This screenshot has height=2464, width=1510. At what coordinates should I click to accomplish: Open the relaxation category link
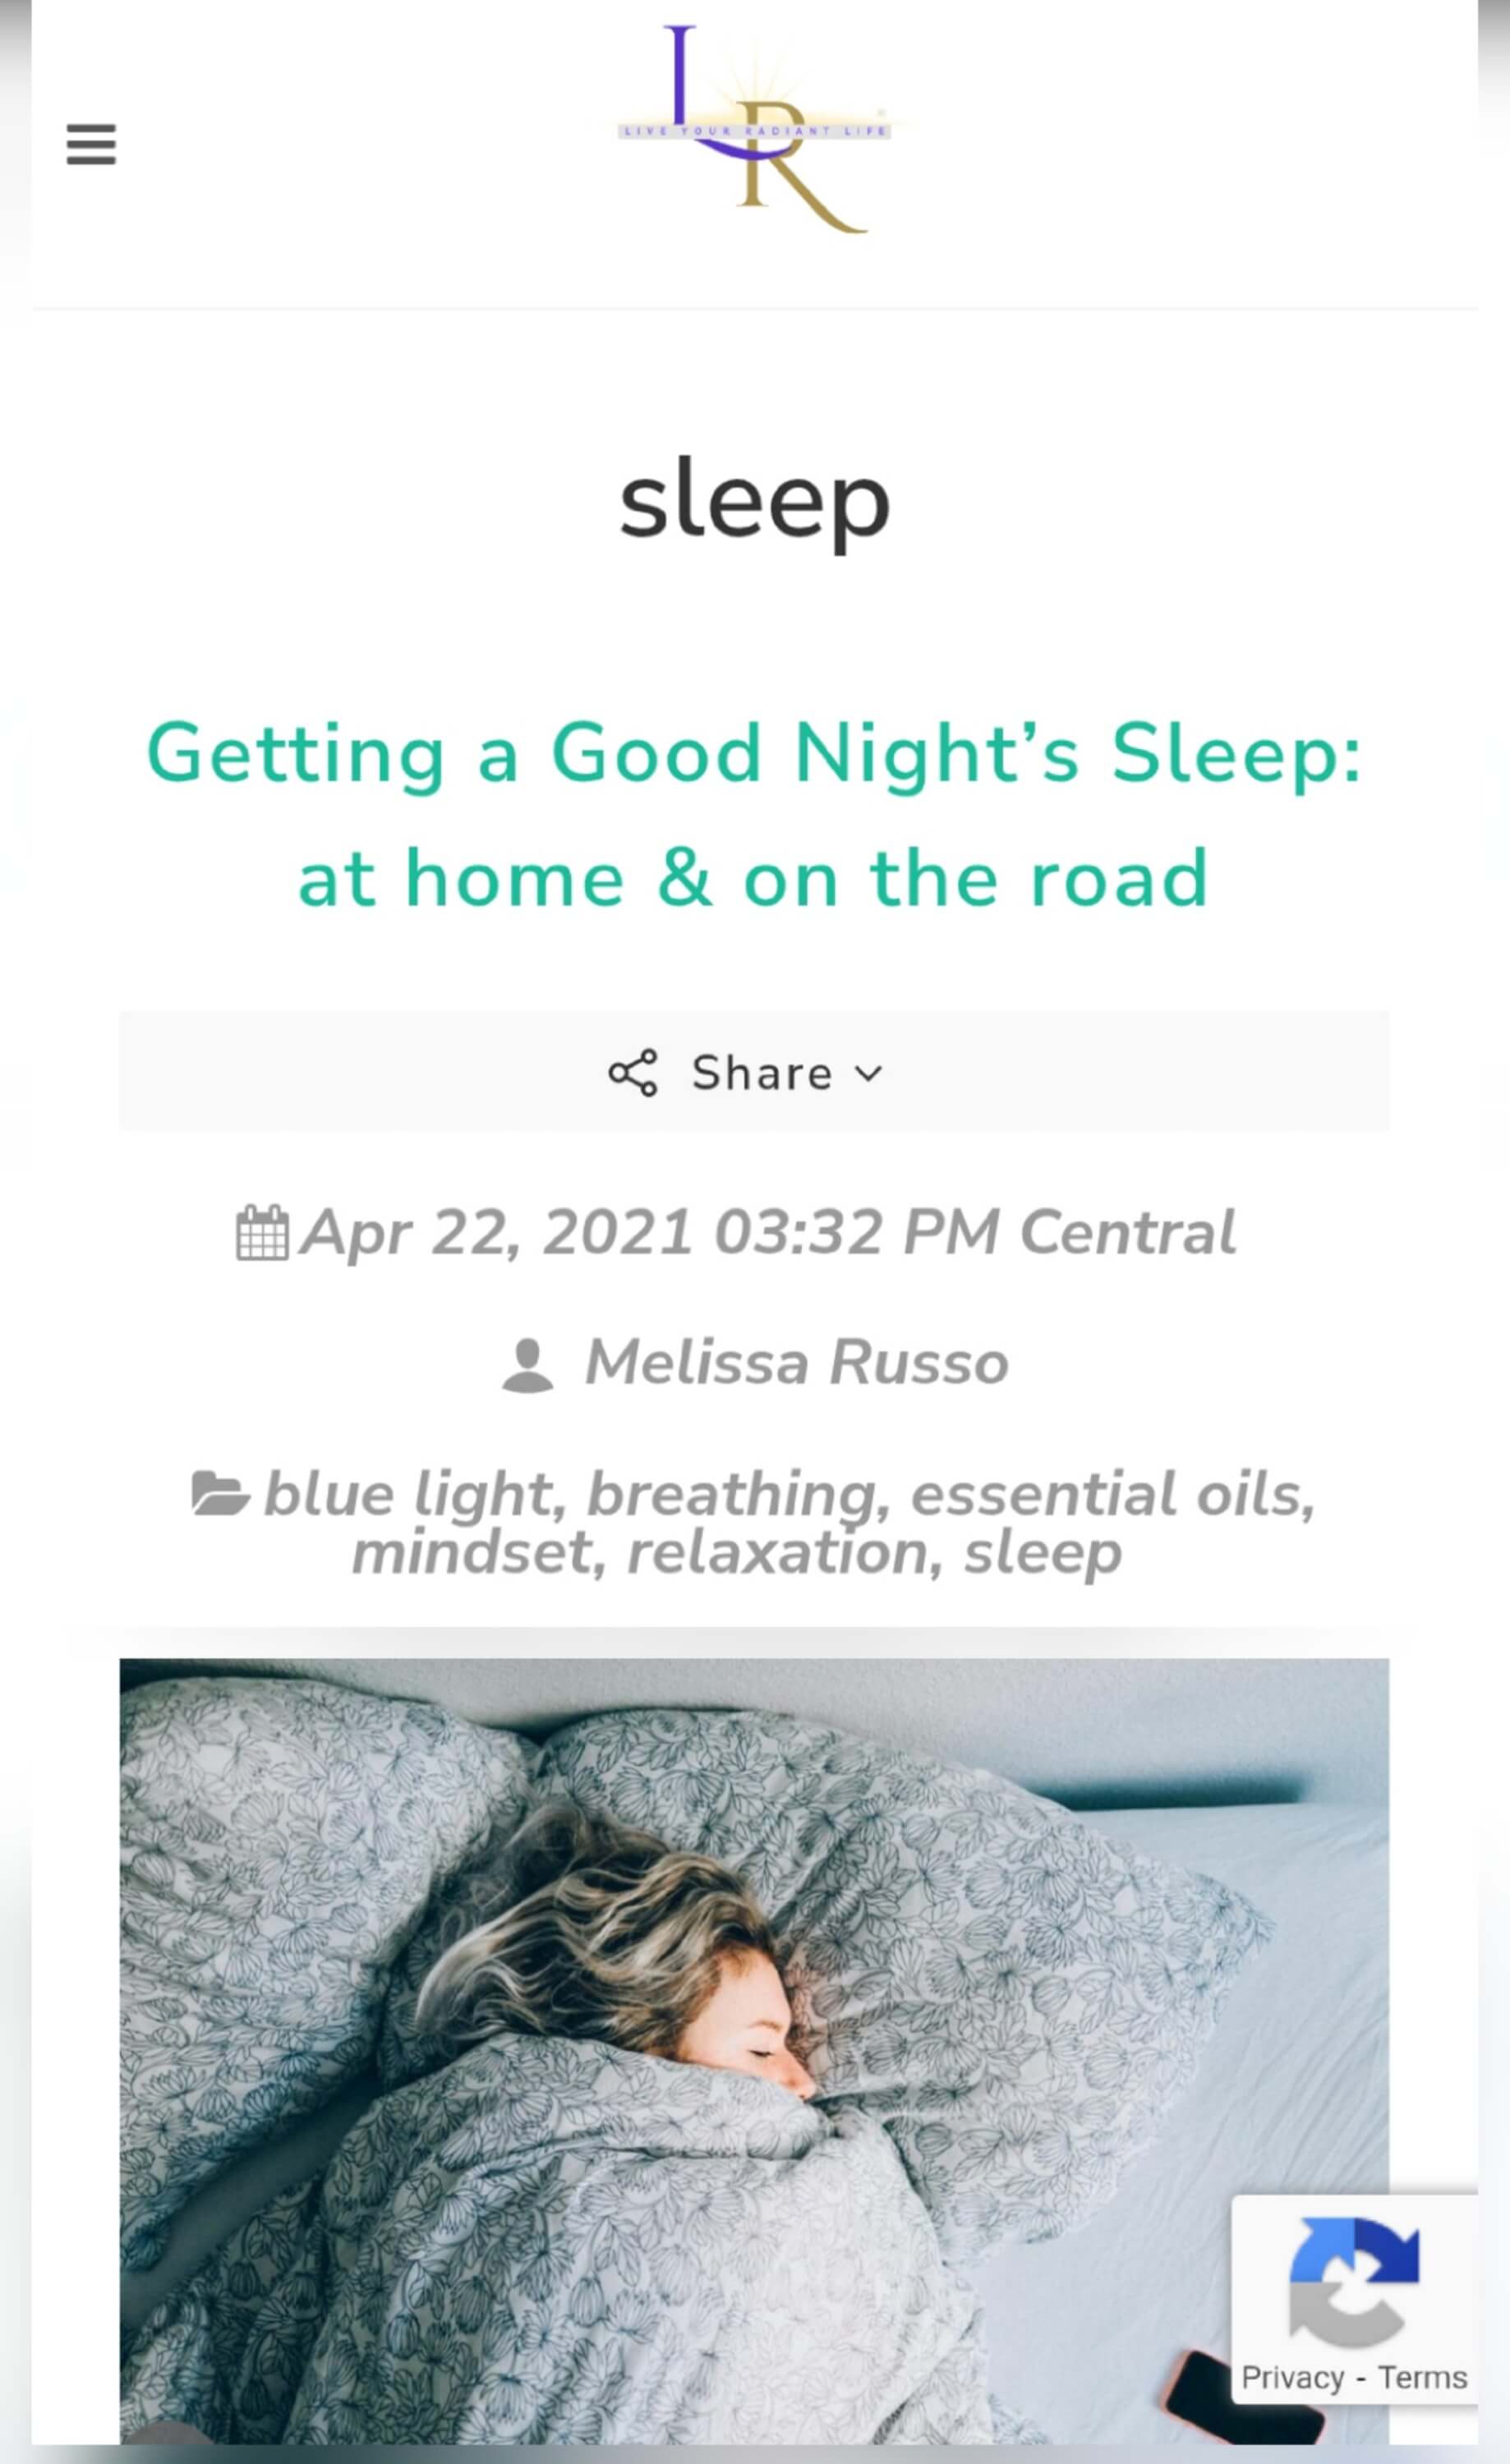point(776,1553)
